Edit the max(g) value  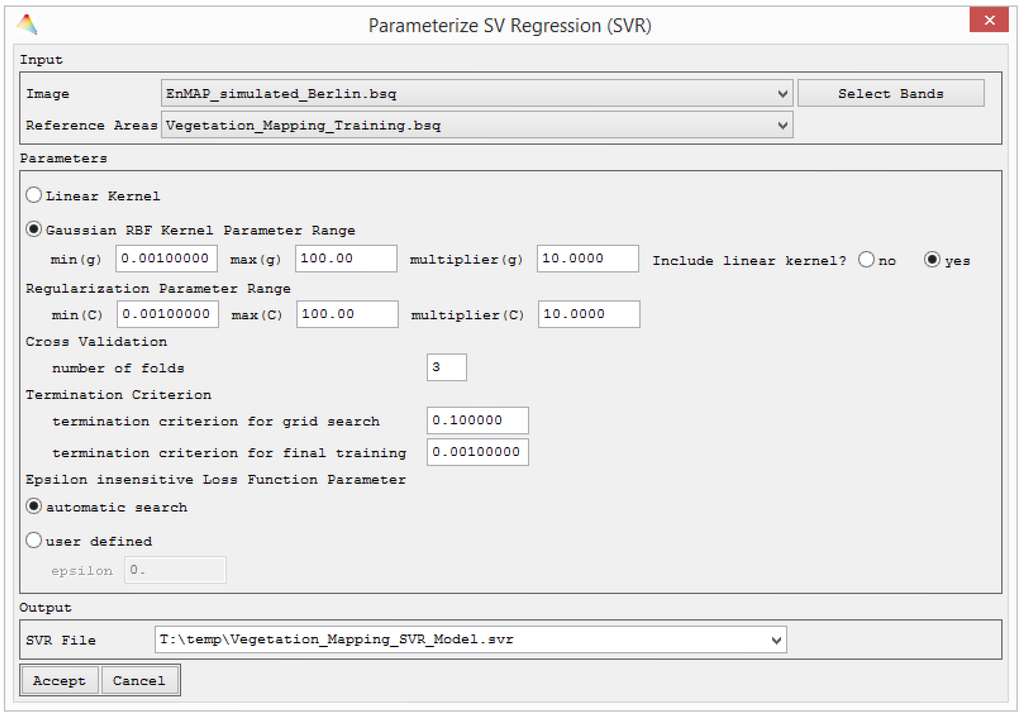coord(345,258)
